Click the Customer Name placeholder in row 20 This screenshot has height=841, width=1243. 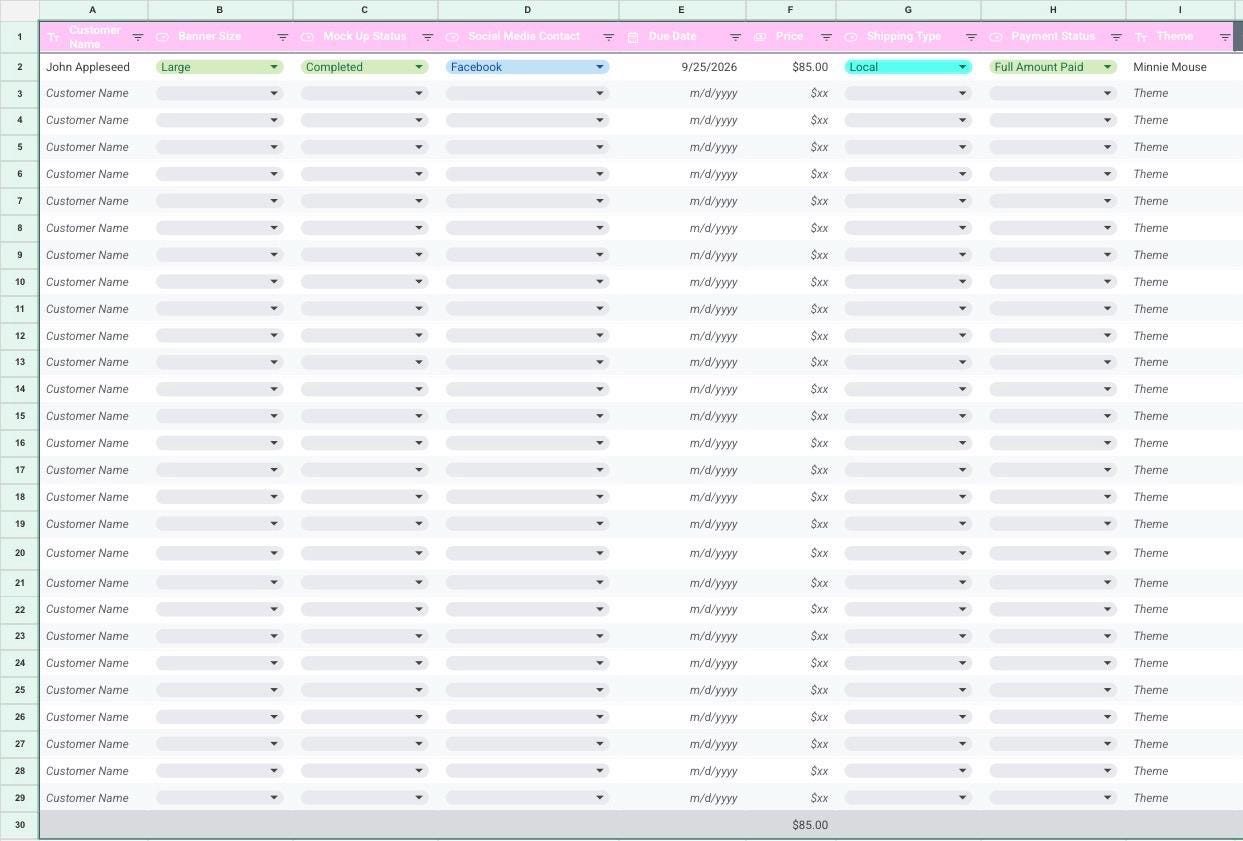pos(87,553)
